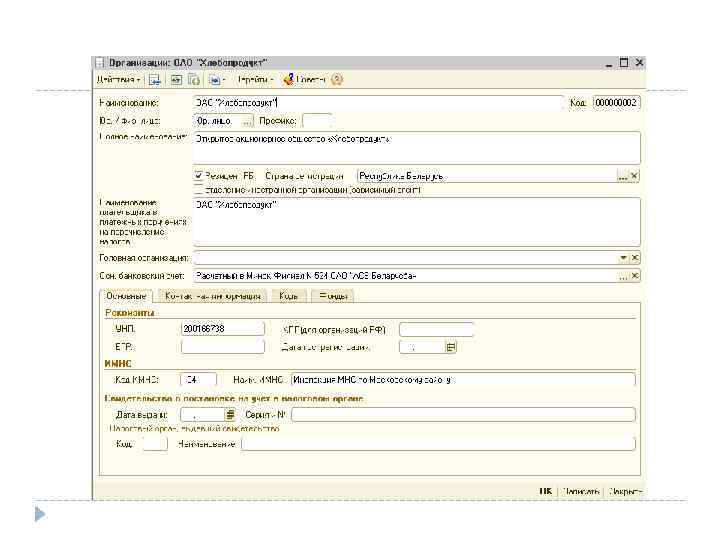Open country selection ellipsis for Республика Беларусь

pos(623,176)
